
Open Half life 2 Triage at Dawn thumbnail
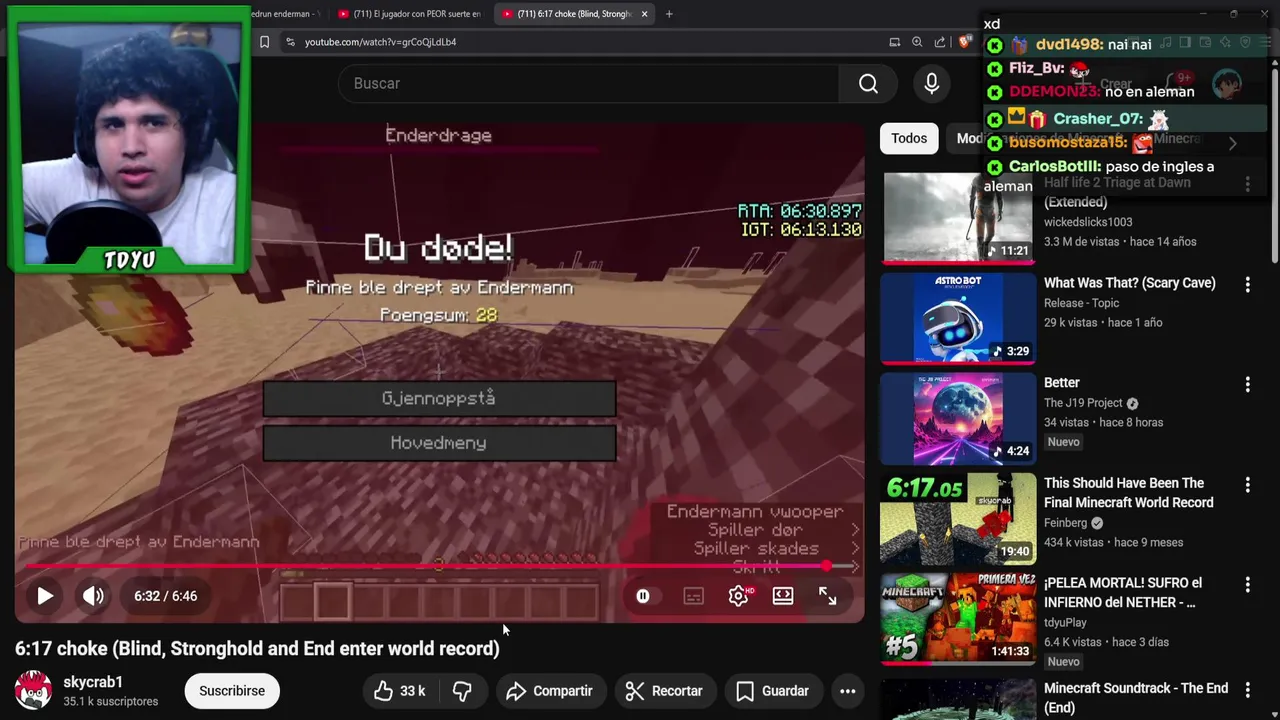tap(958, 218)
